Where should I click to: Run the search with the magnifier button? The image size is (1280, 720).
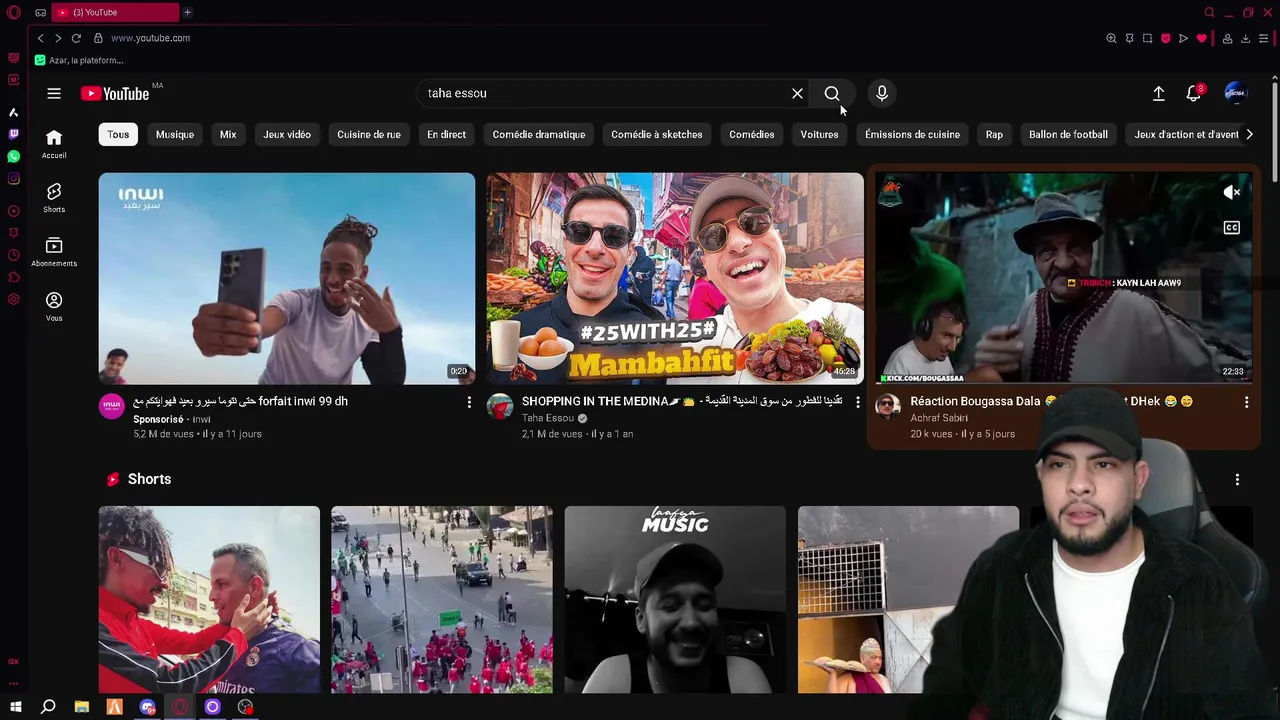[832, 93]
